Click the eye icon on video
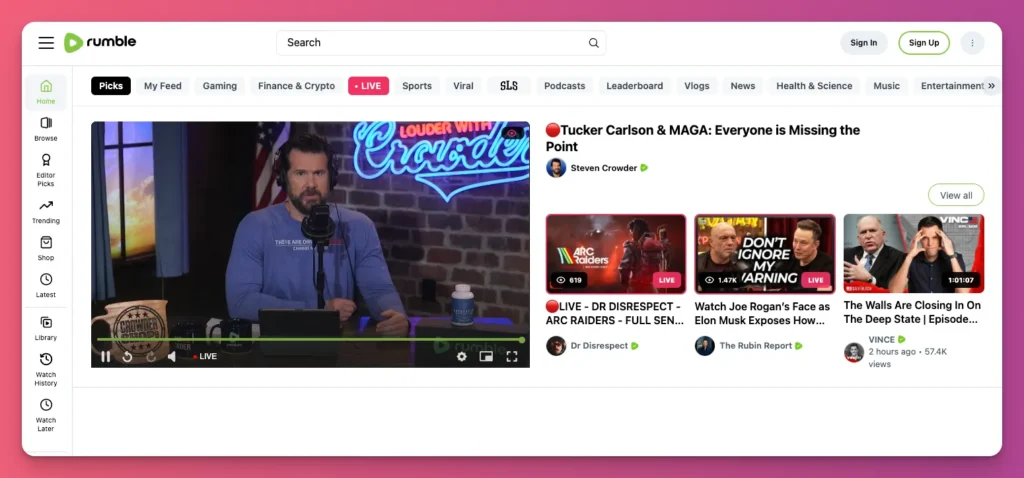This screenshot has width=1024, height=478. [512, 133]
